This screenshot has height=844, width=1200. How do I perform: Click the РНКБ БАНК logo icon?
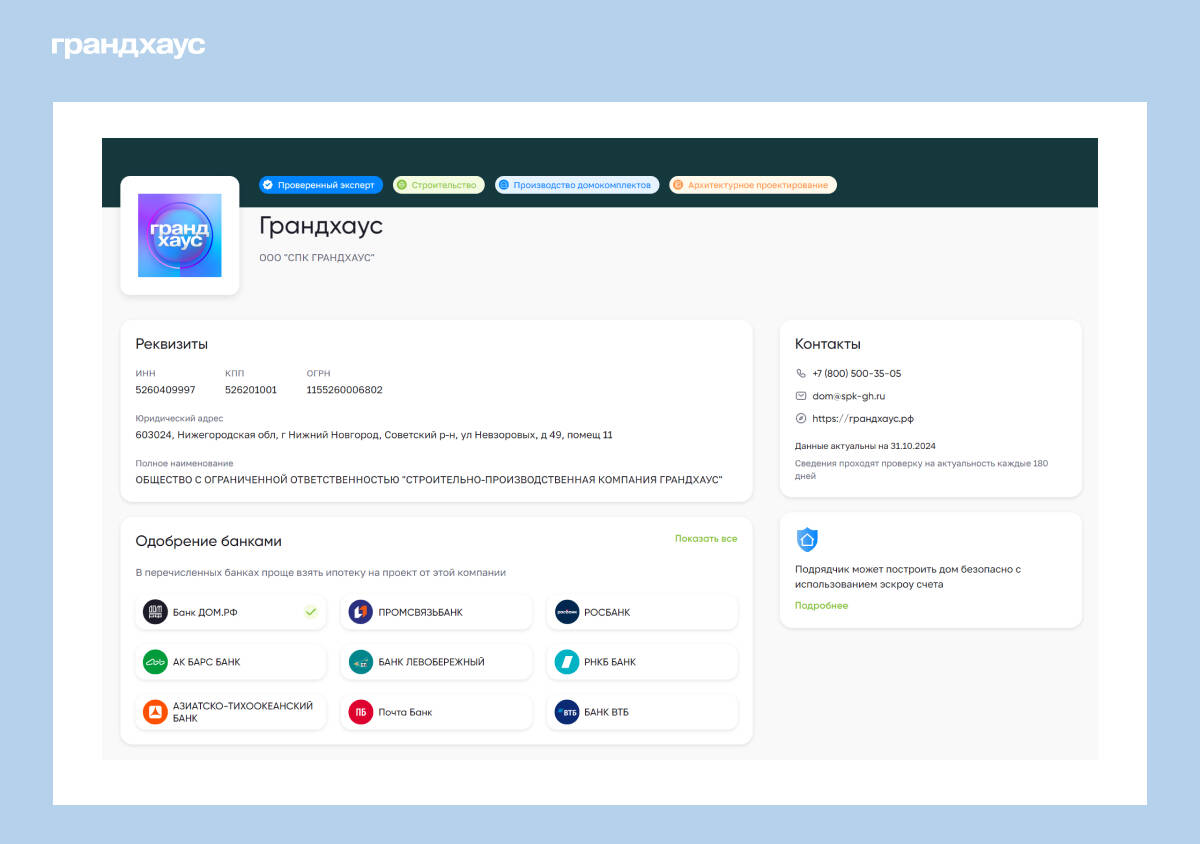[x=567, y=662]
